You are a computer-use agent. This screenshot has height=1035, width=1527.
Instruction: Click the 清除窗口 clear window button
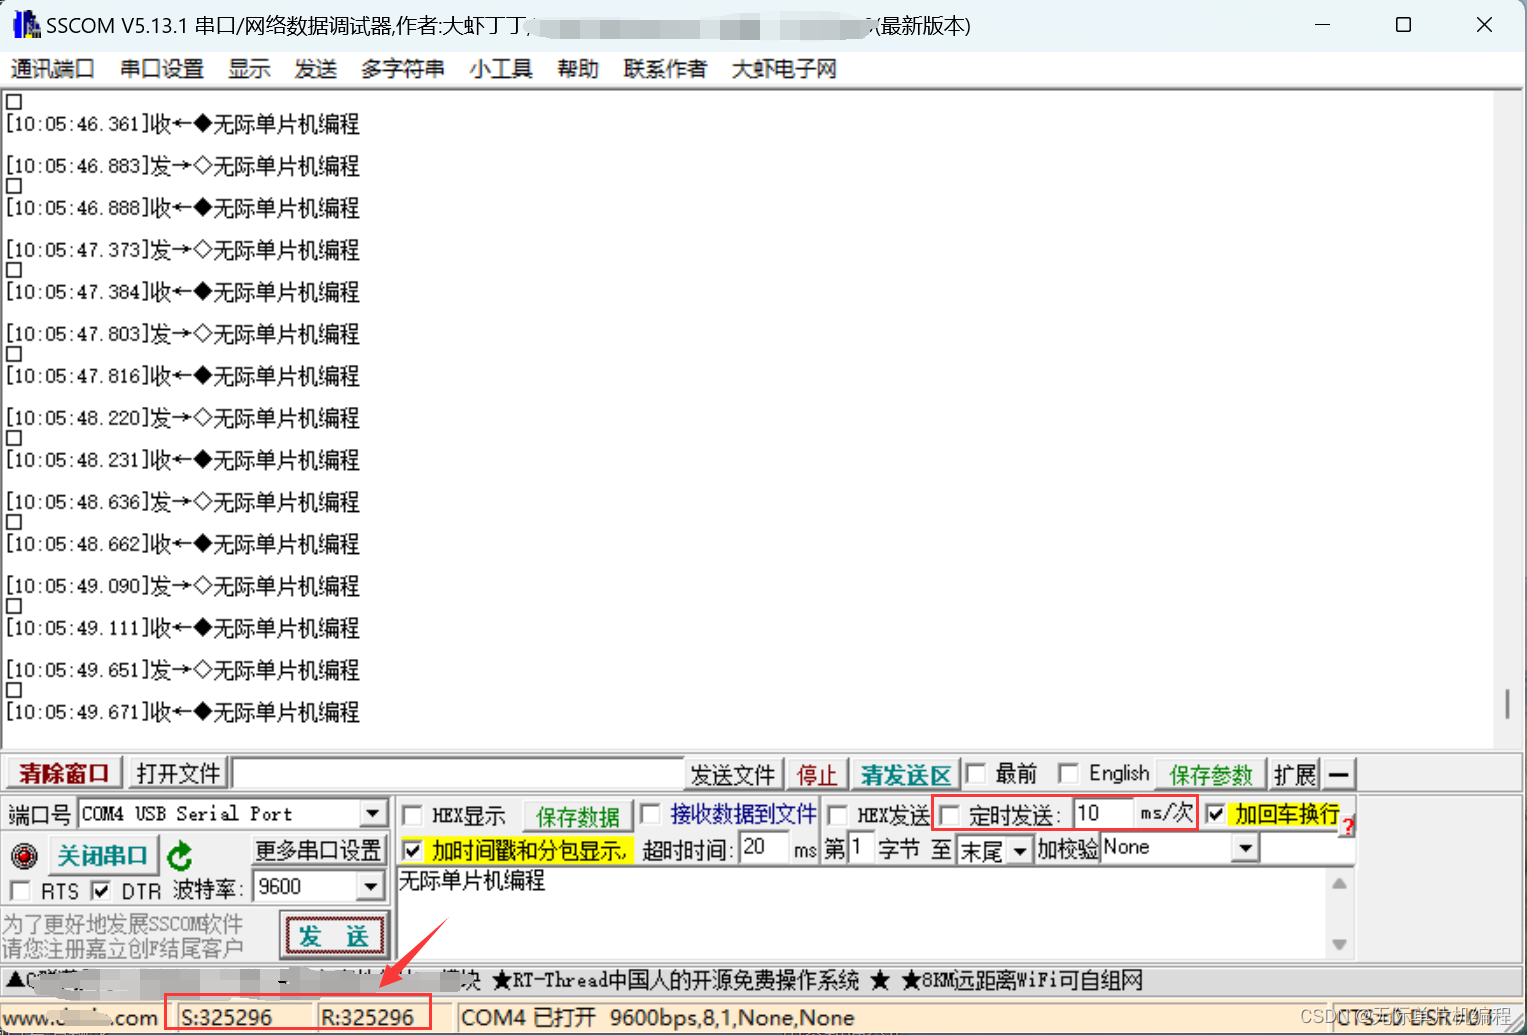point(62,772)
